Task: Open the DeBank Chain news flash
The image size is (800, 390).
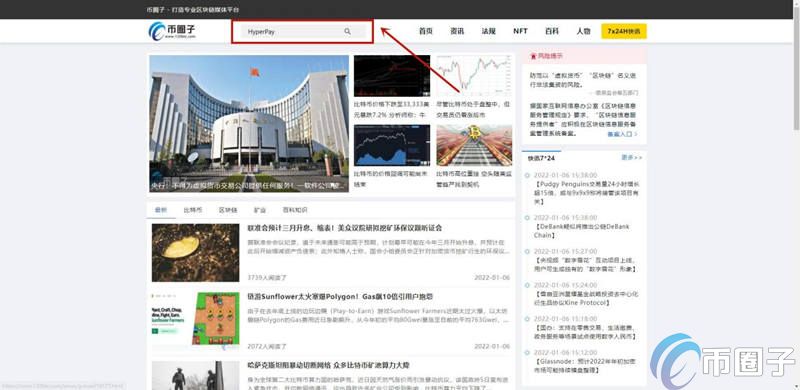Action: pyautogui.click(x=582, y=231)
